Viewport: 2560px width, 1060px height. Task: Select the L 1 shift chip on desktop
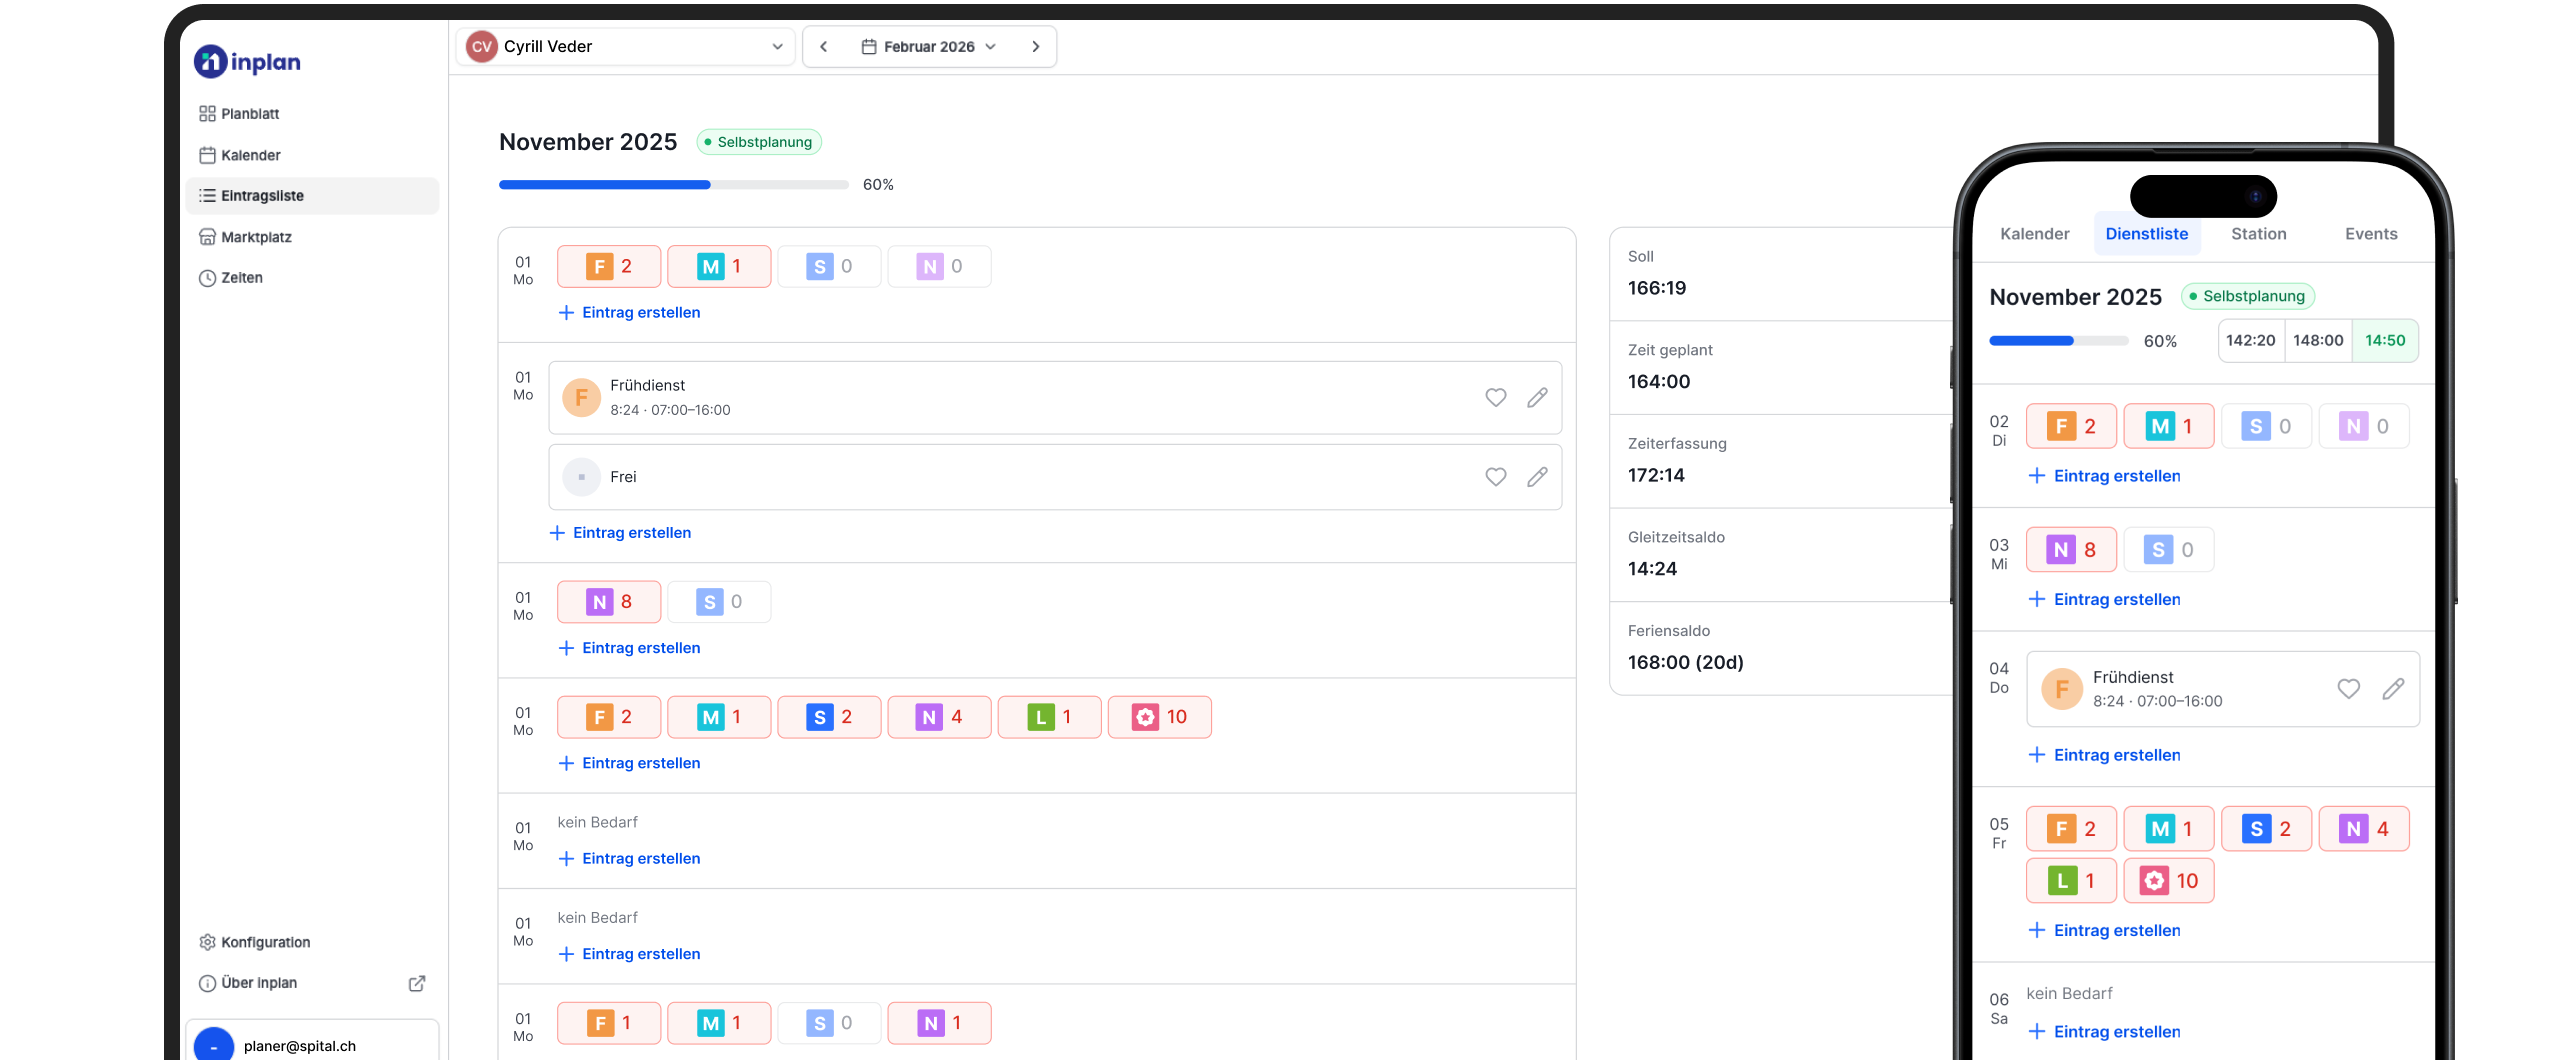pyautogui.click(x=1050, y=717)
